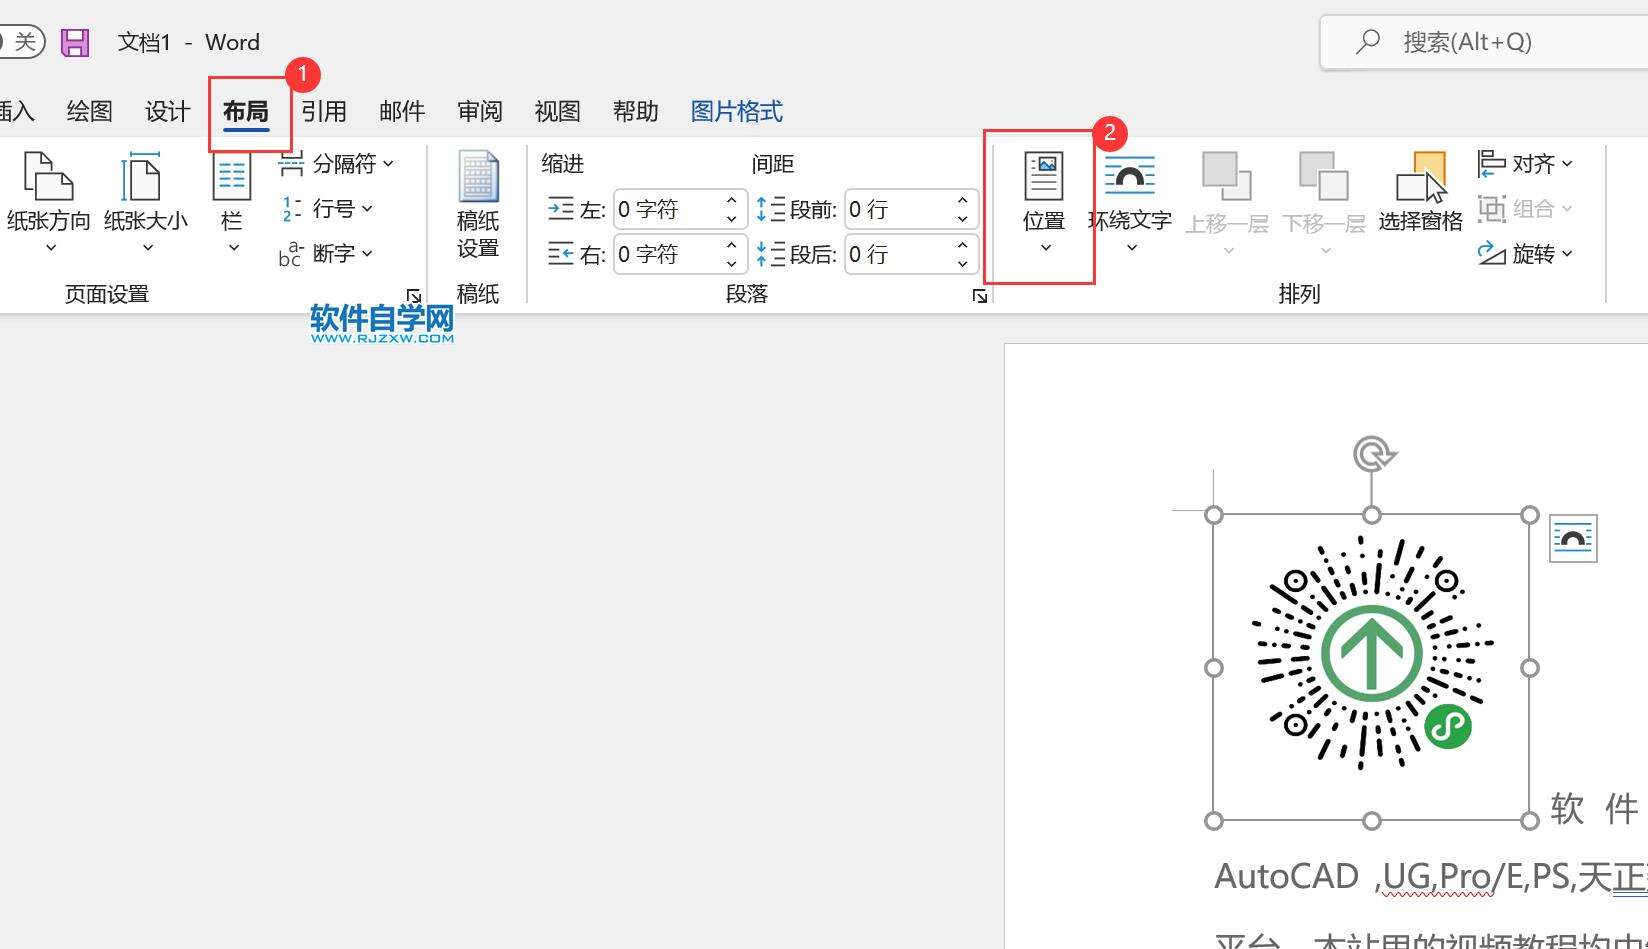The image size is (1648, 949).
Task: Open the 纸张方向 orientation tool
Action: (x=48, y=200)
